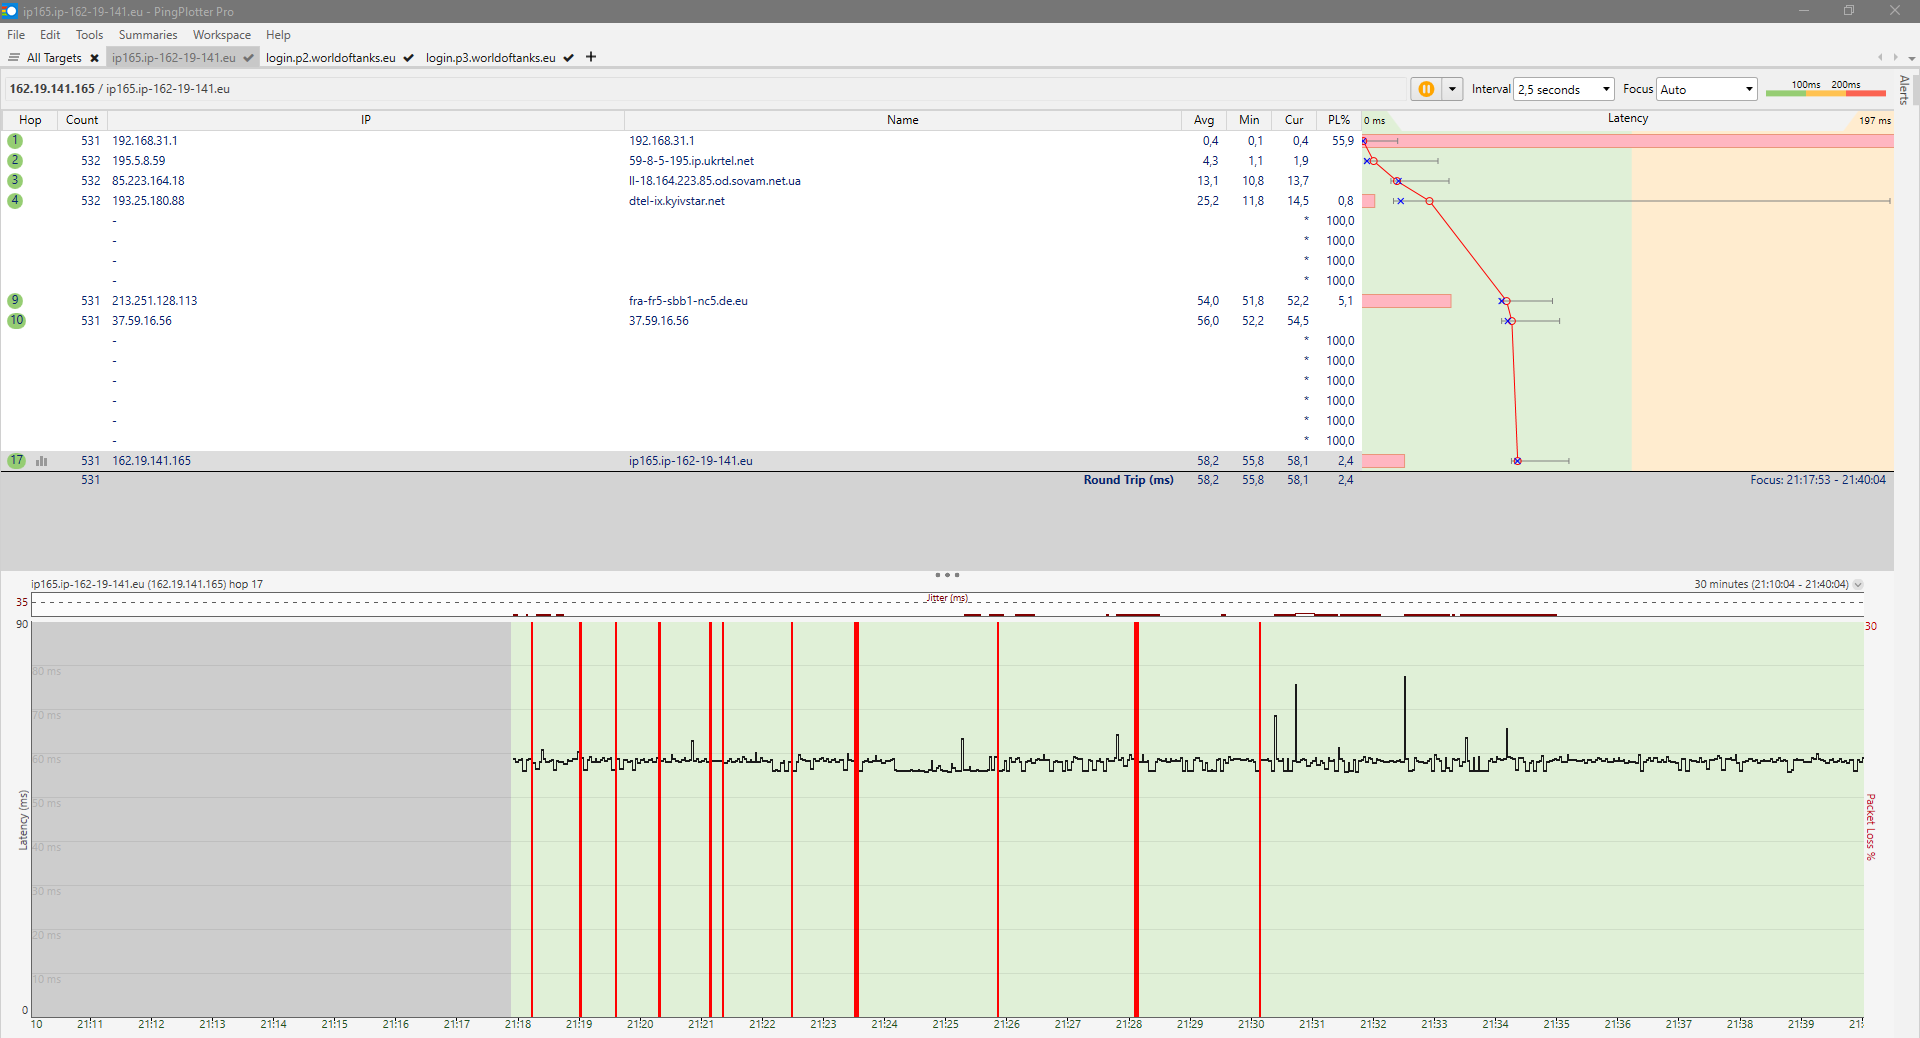Screen dimensions: 1920x1038
Task: Switch to the login.p2.worldoftanks.eu tab
Action: [331, 58]
